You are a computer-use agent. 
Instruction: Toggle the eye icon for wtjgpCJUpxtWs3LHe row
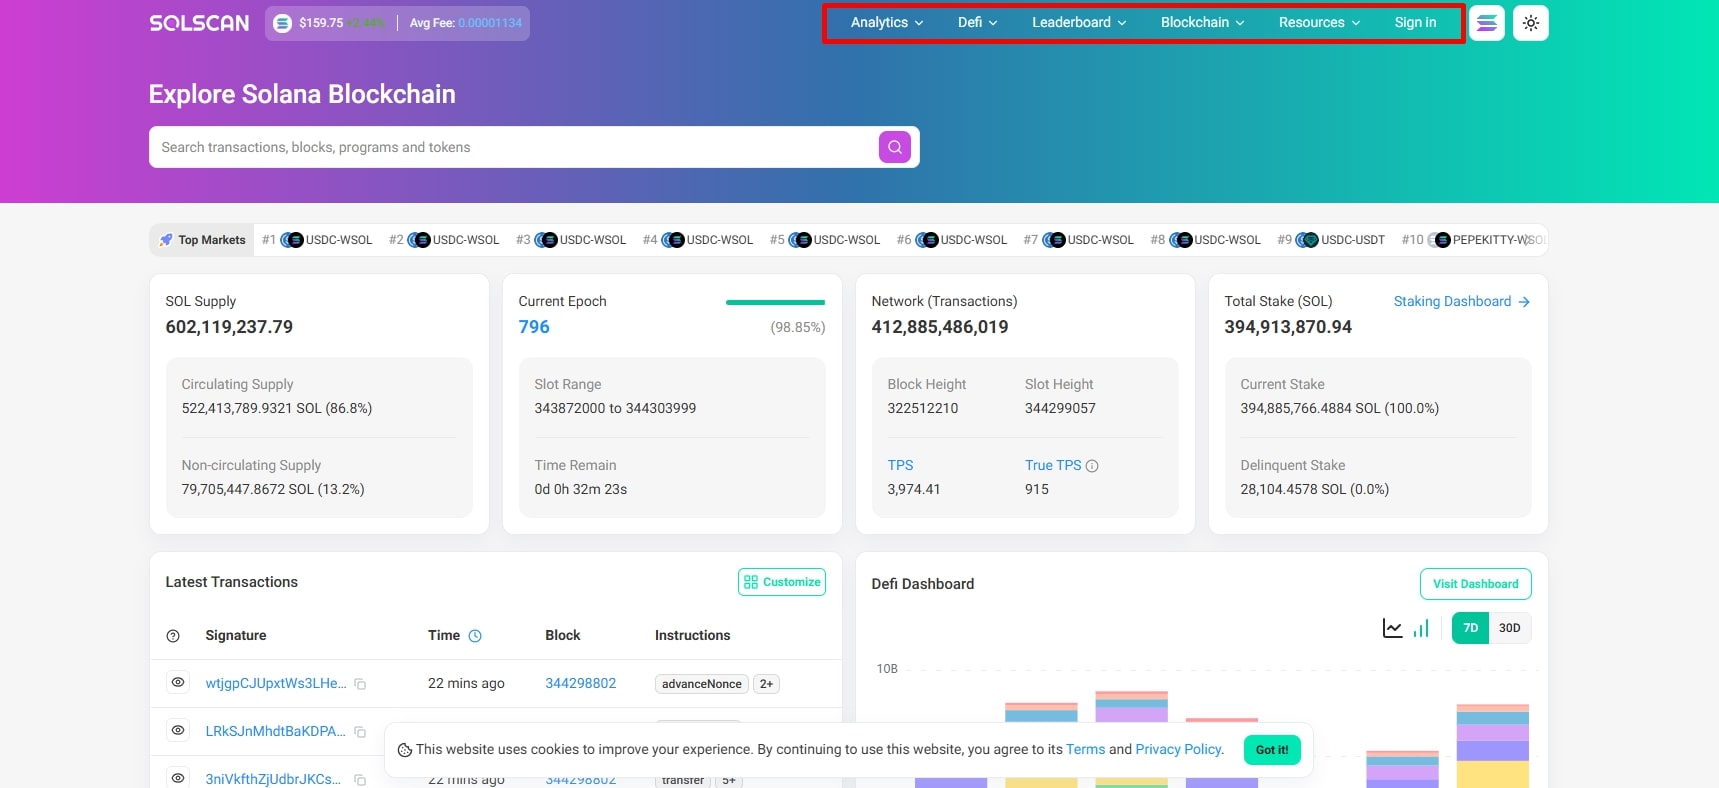(x=178, y=683)
